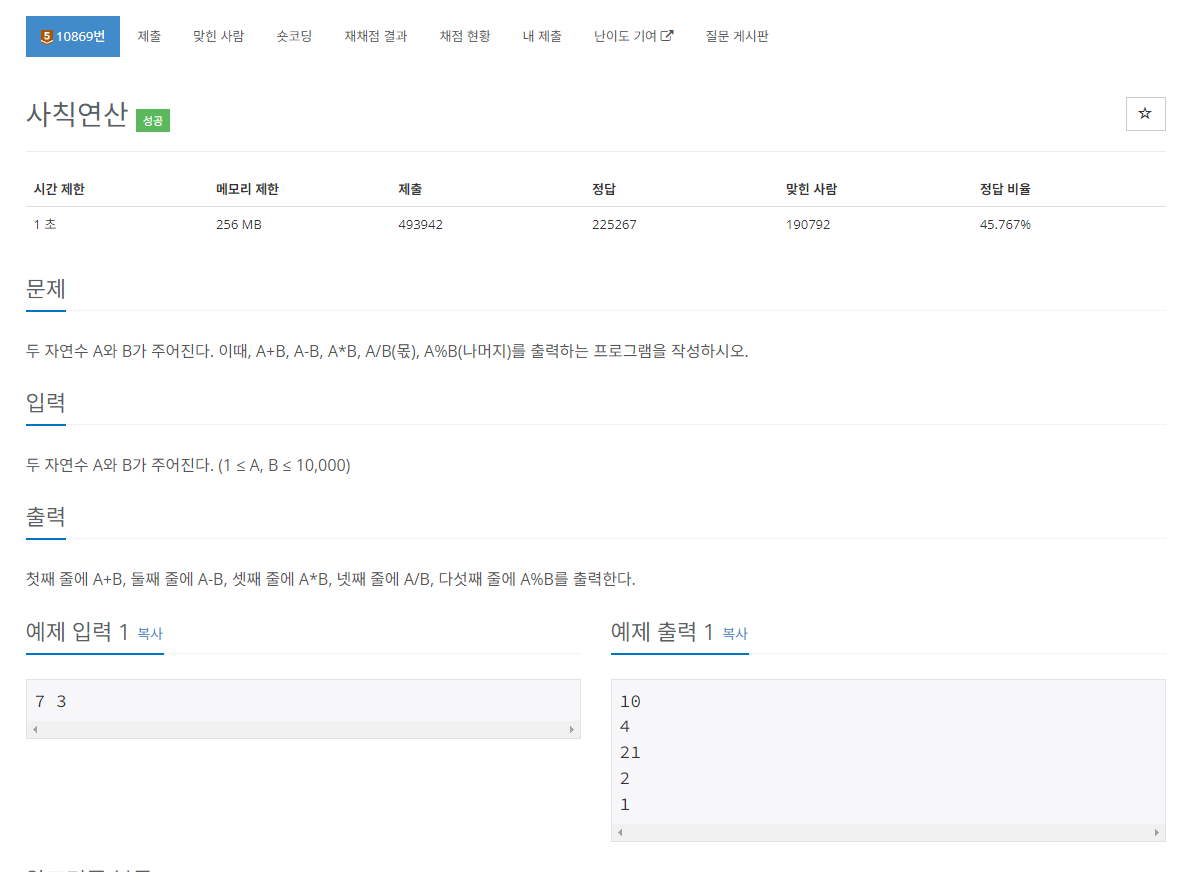Open the 재채점 결과 tab

click(x=375, y=36)
